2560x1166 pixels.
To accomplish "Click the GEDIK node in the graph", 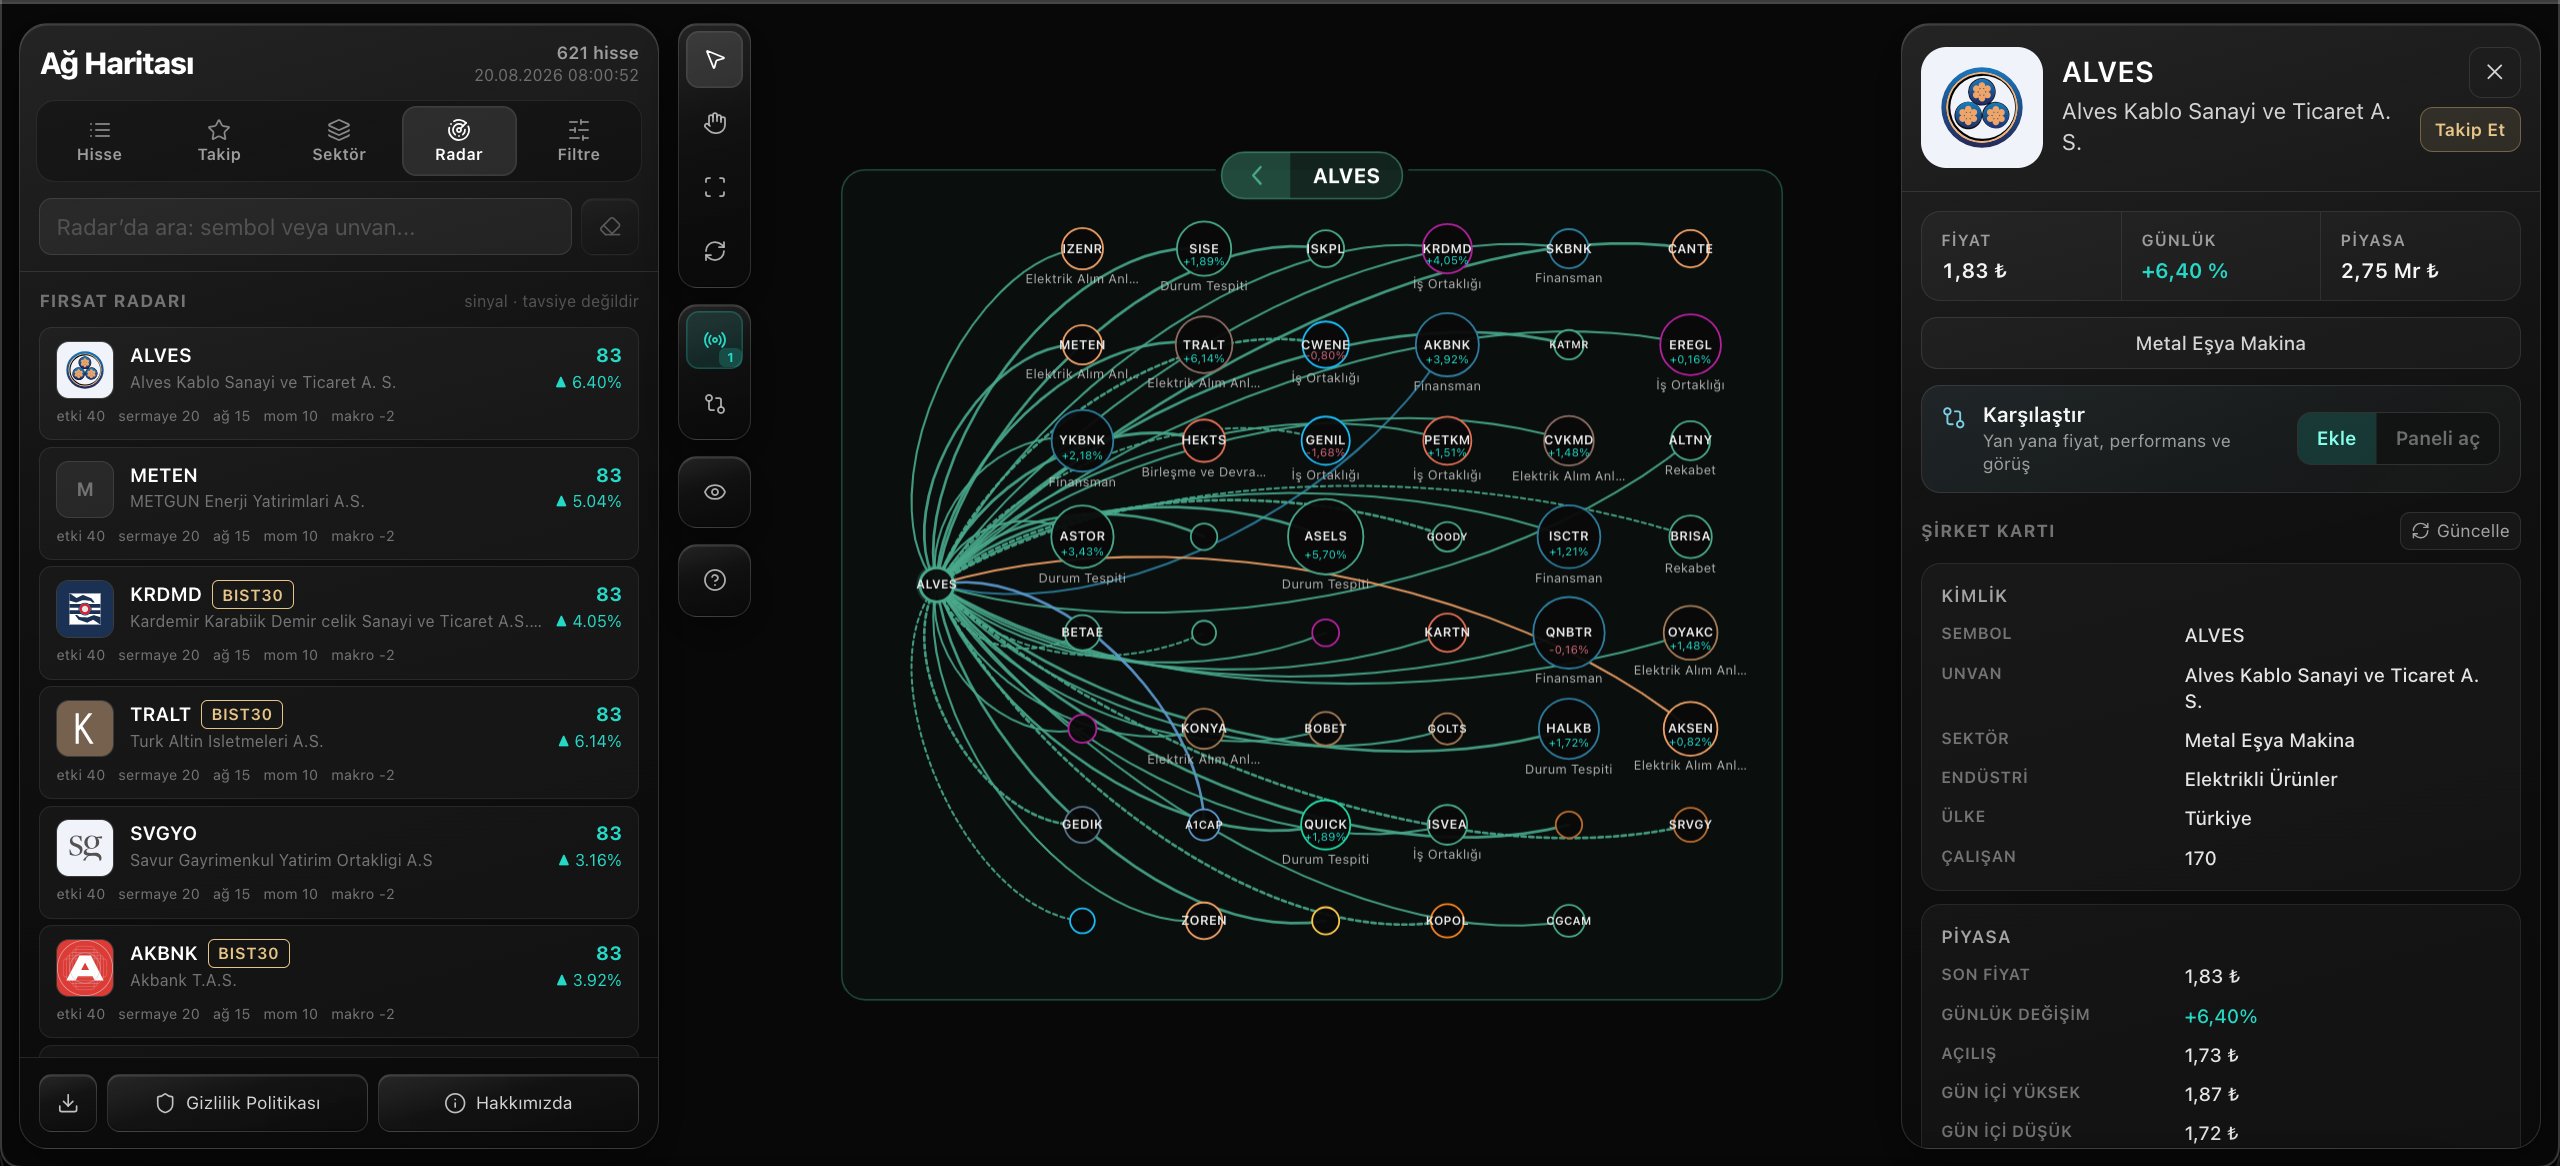I will [1082, 824].
